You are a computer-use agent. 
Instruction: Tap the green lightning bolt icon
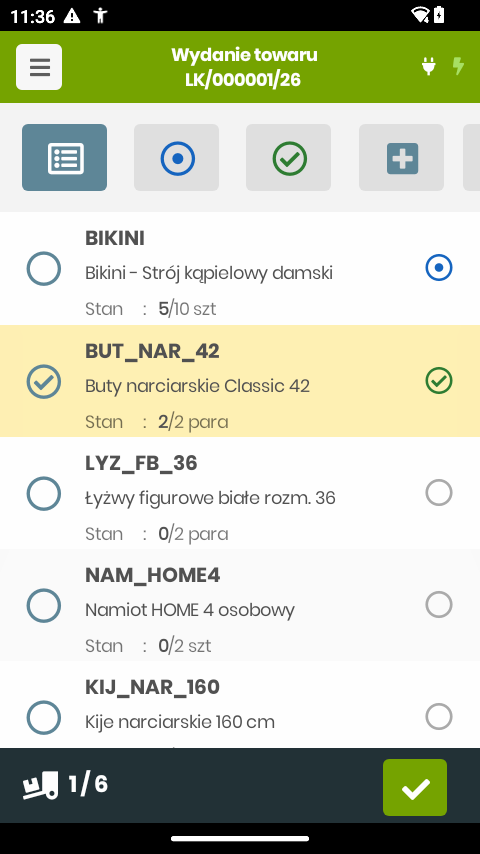click(459, 66)
